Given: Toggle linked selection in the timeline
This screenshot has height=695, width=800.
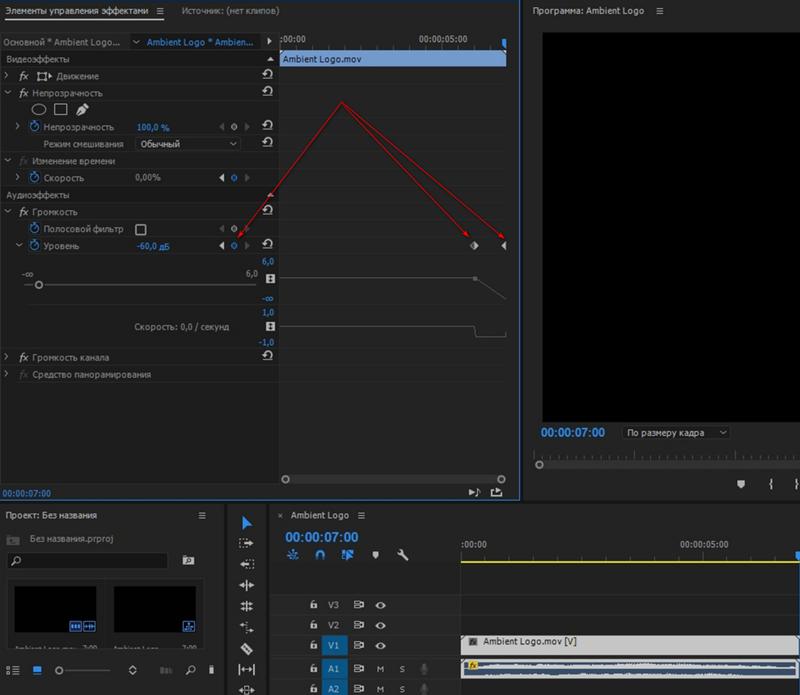Looking at the screenshot, I should [347, 555].
